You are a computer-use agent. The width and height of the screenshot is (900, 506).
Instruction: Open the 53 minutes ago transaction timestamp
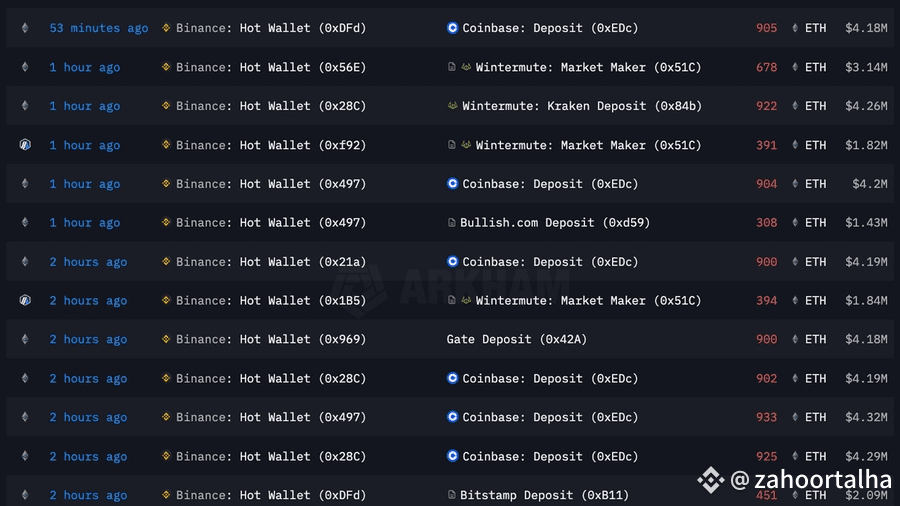pos(99,28)
